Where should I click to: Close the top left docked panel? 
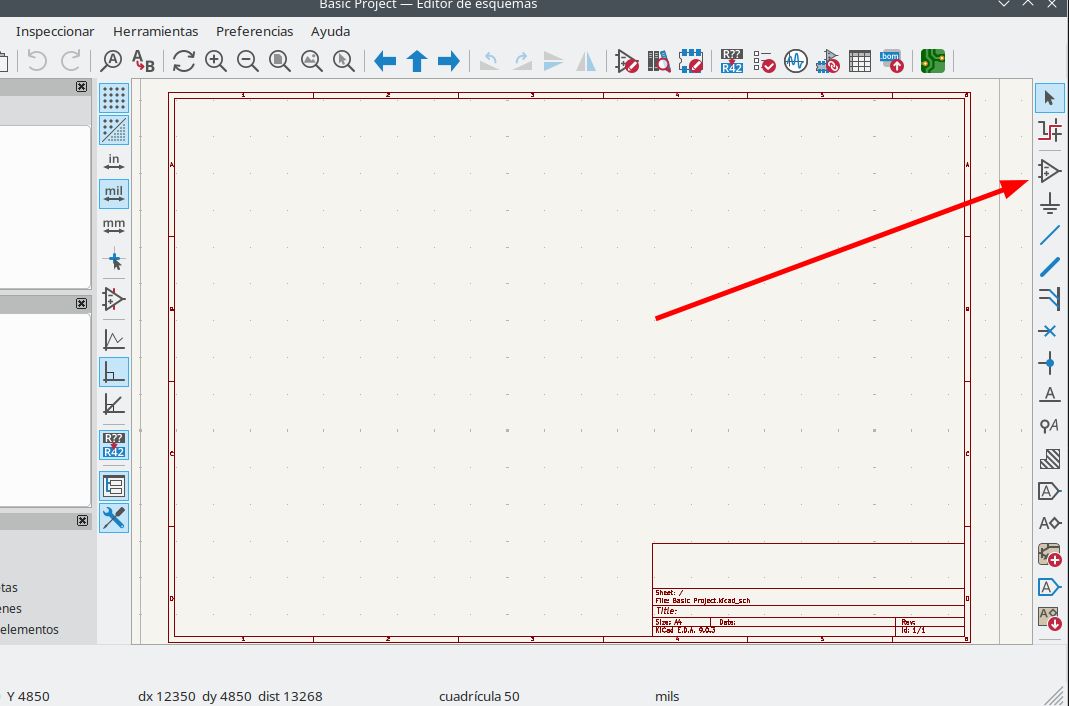click(x=82, y=87)
